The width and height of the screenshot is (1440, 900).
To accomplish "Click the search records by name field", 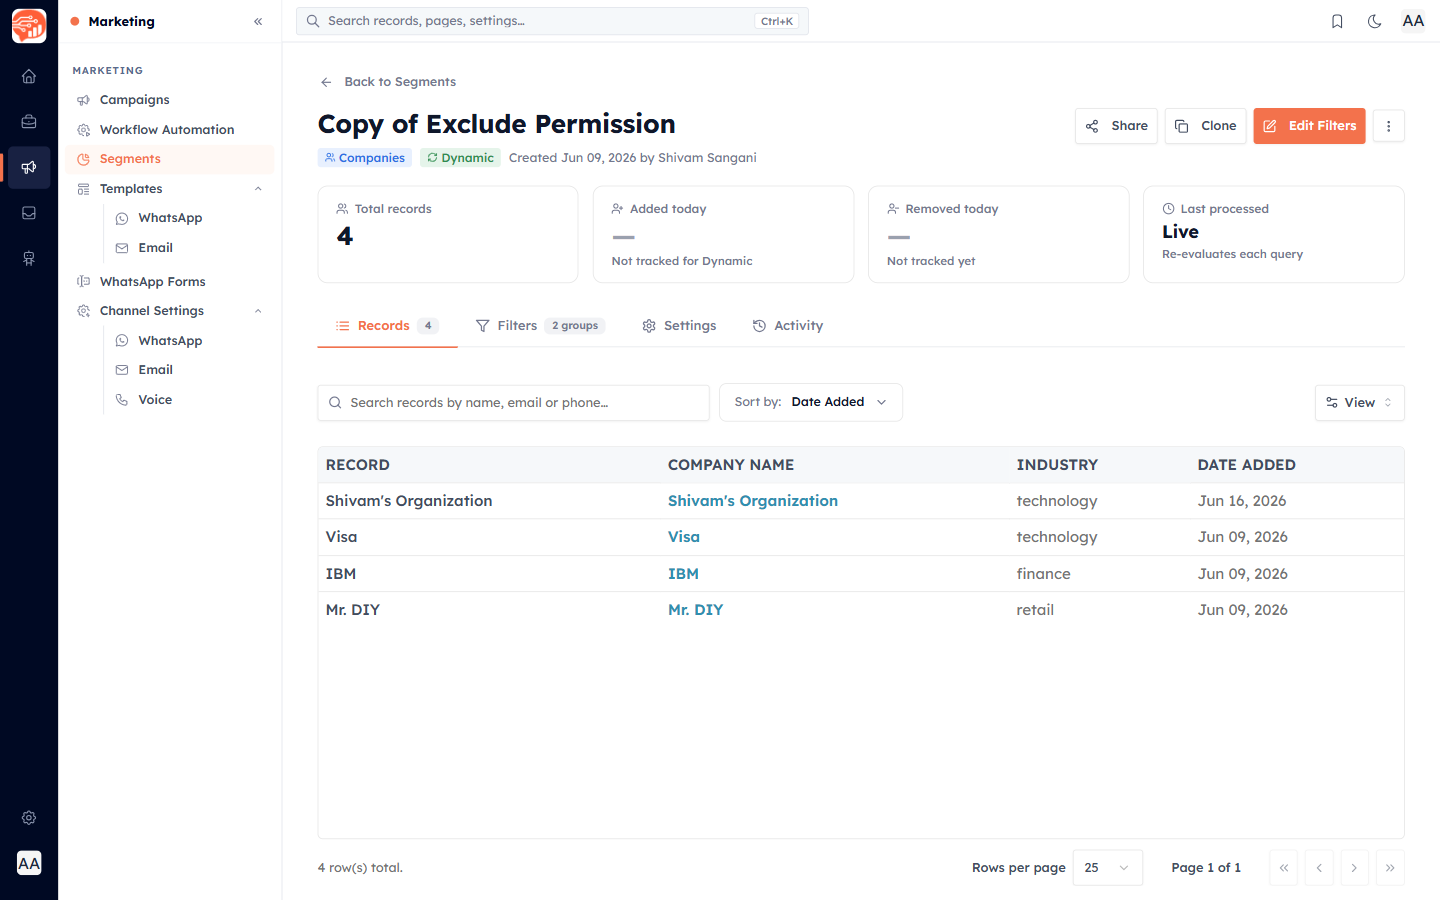I will click(514, 403).
